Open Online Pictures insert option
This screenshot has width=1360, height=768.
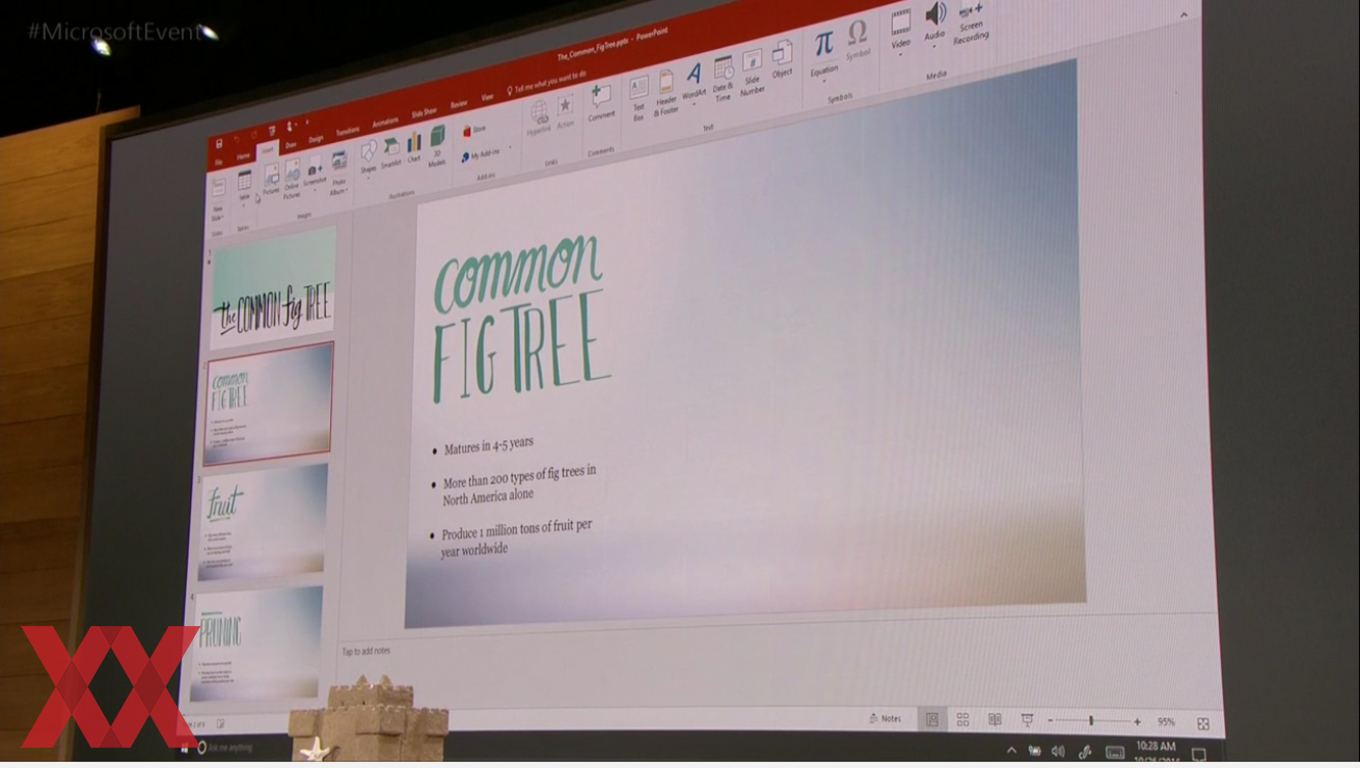[292, 178]
